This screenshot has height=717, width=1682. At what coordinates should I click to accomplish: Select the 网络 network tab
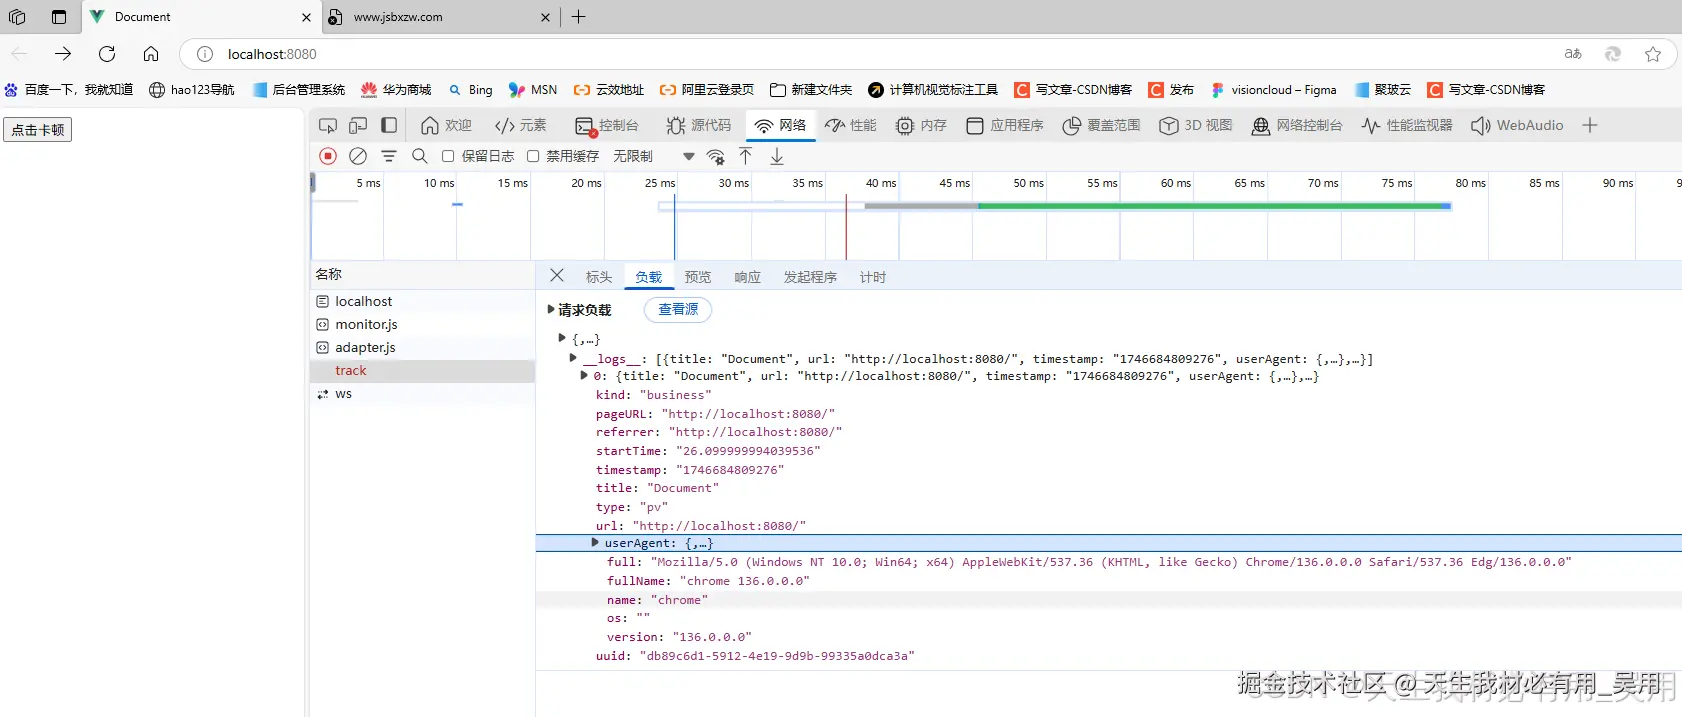780,126
